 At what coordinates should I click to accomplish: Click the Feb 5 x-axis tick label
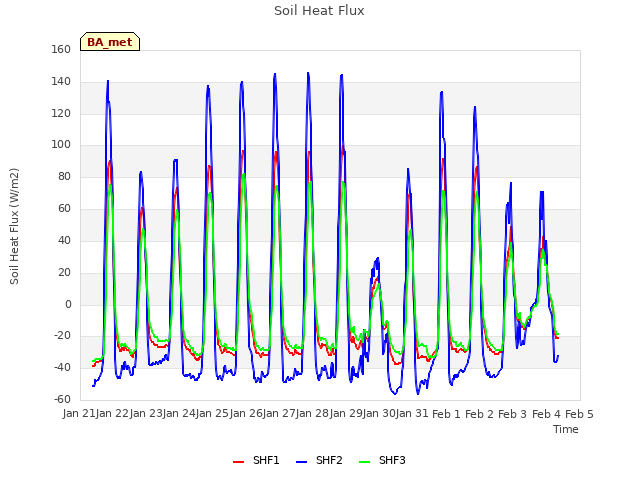coord(579,414)
